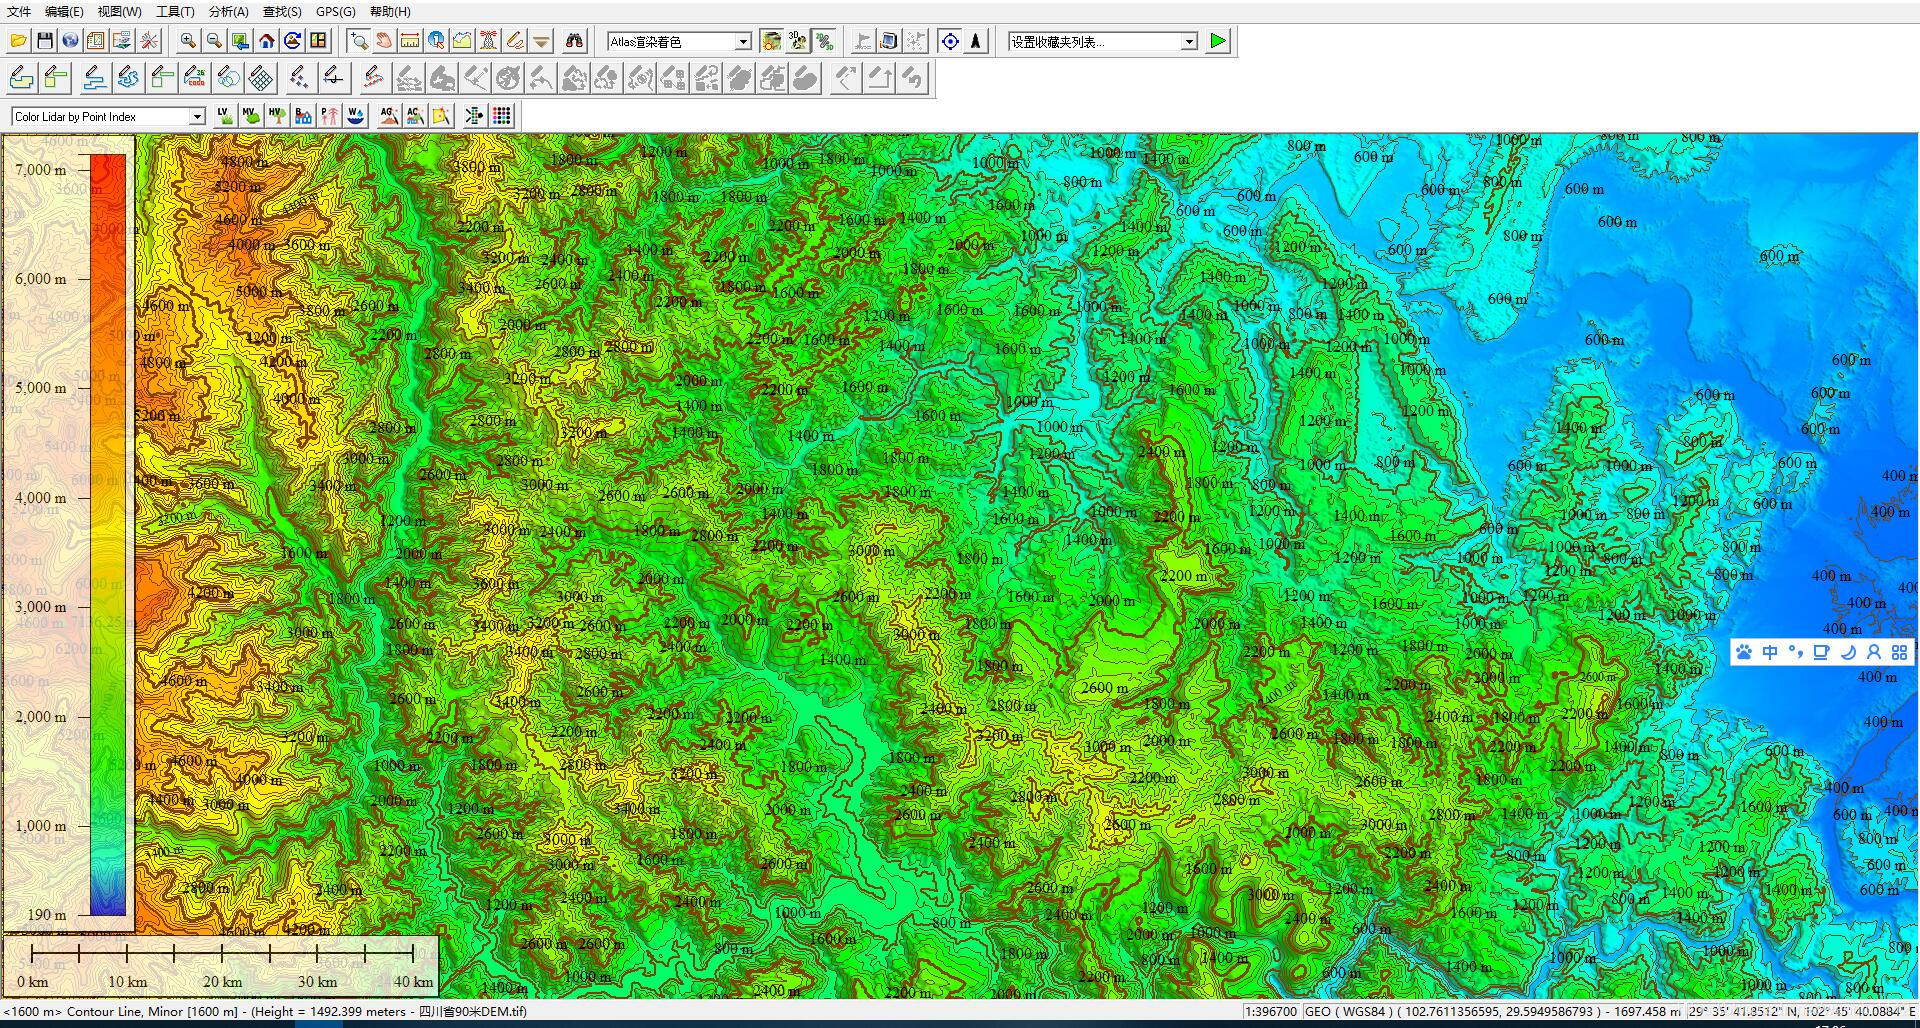Image resolution: width=1920 pixels, height=1028 pixels.
Task: Open the 分析(A) menu
Action: pyautogui.click(x=228, y=11)
